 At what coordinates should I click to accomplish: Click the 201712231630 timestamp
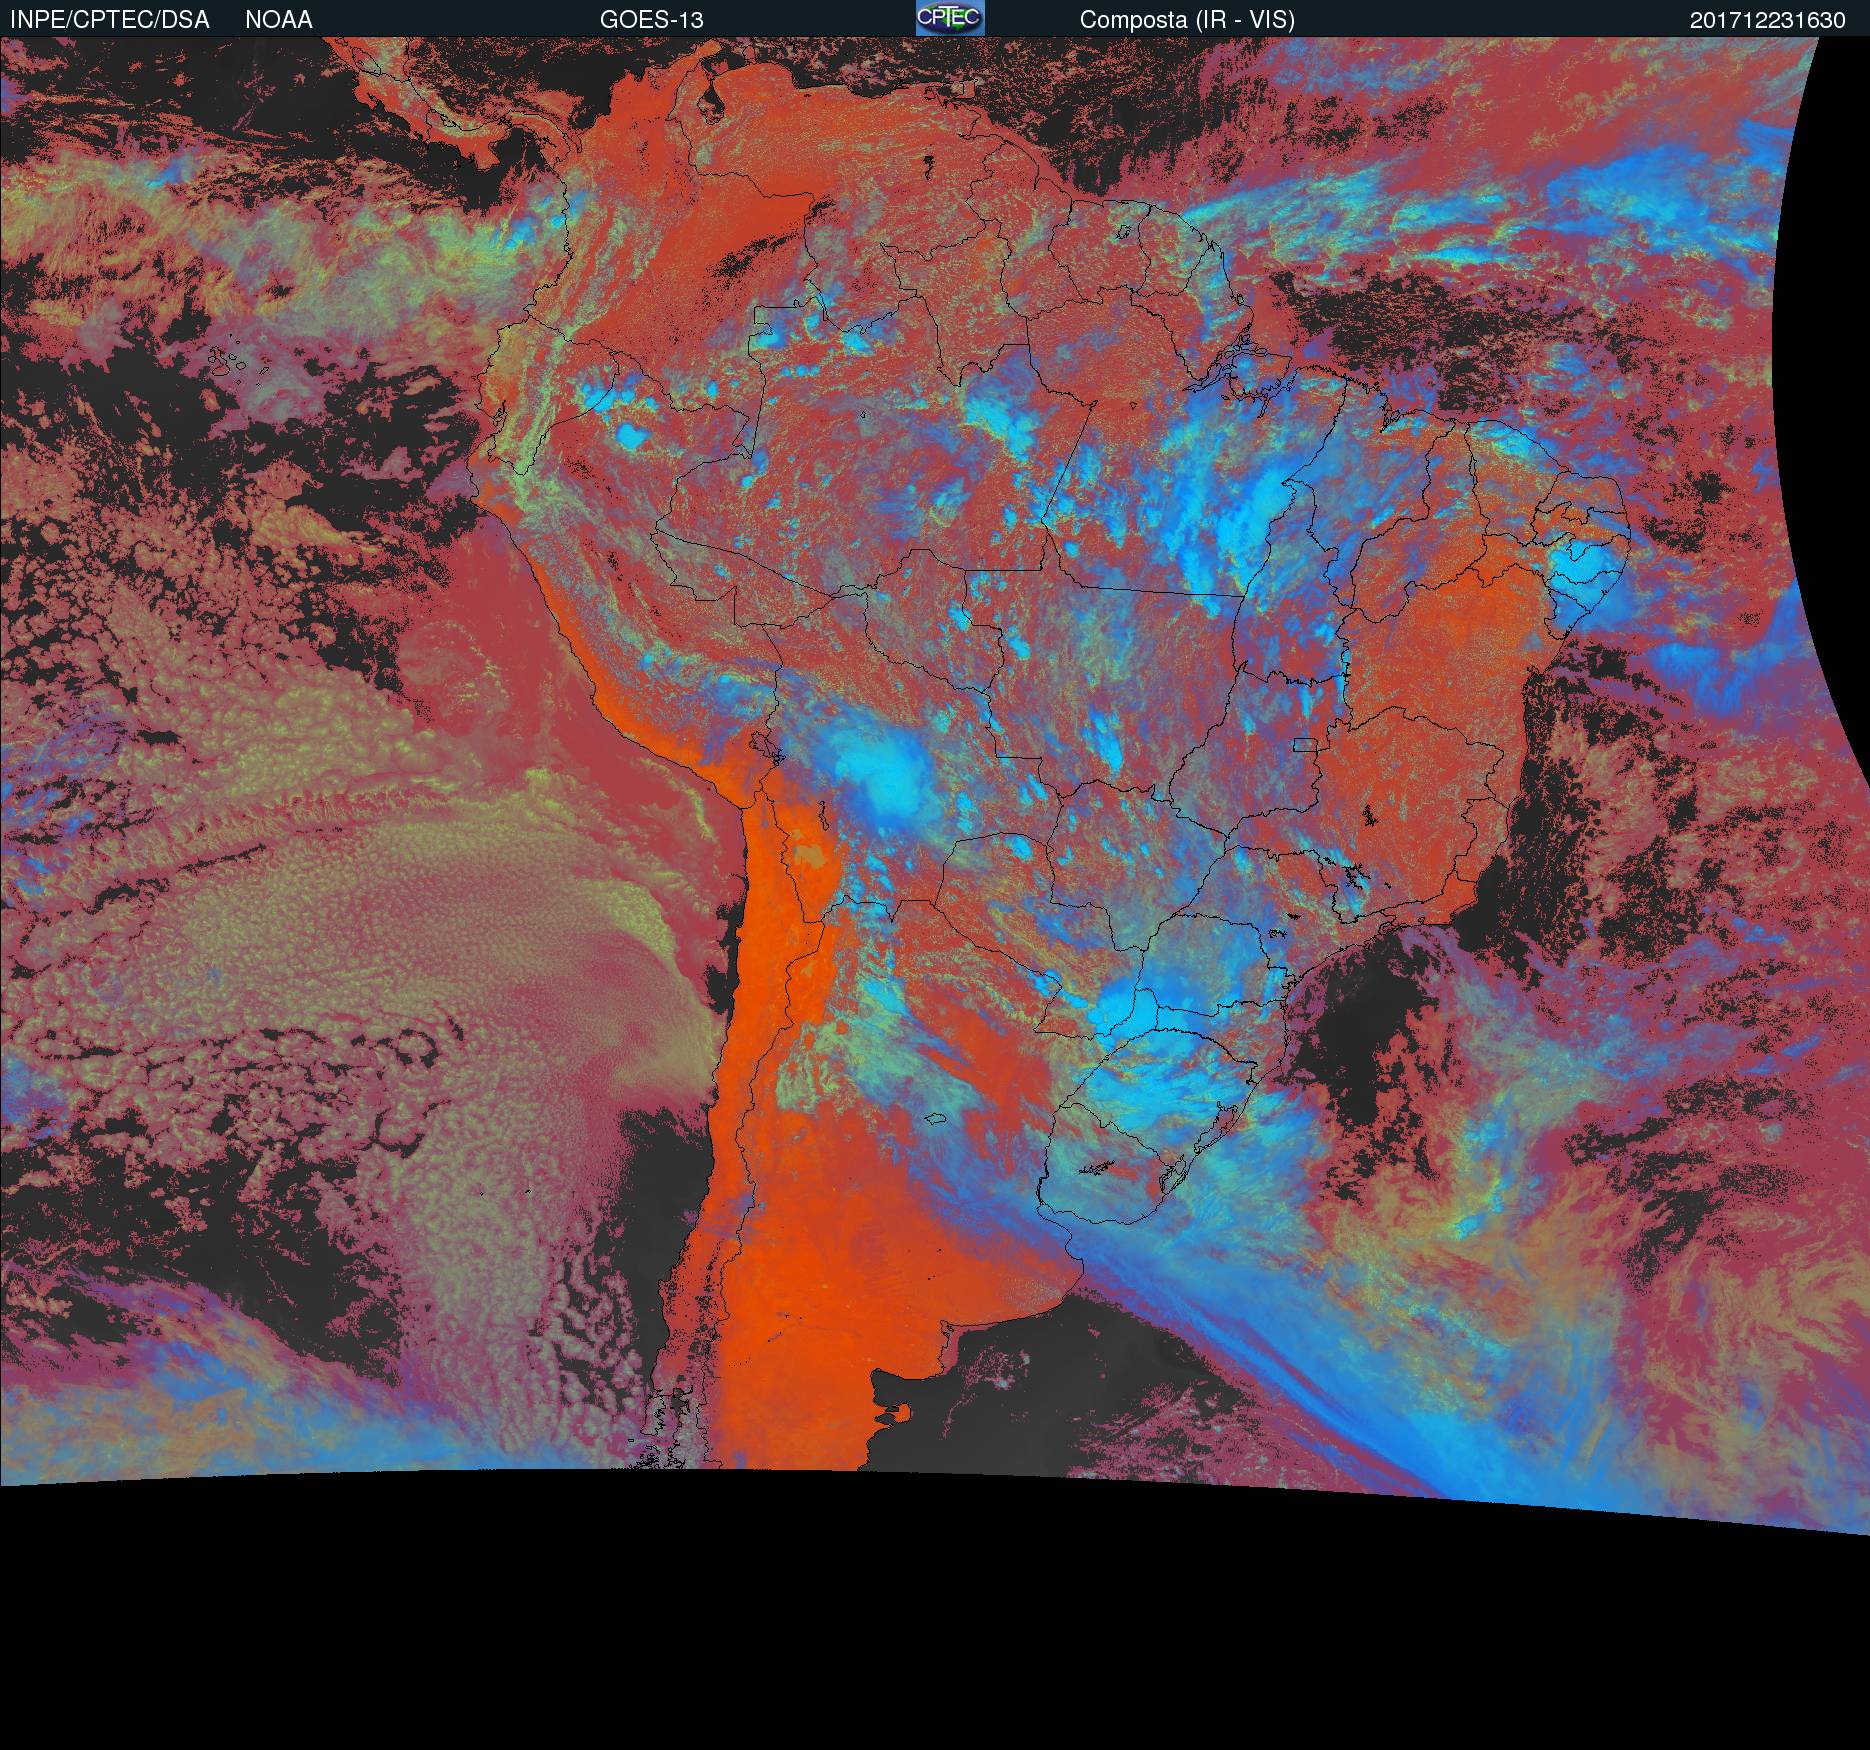[x=1768, y=20]
